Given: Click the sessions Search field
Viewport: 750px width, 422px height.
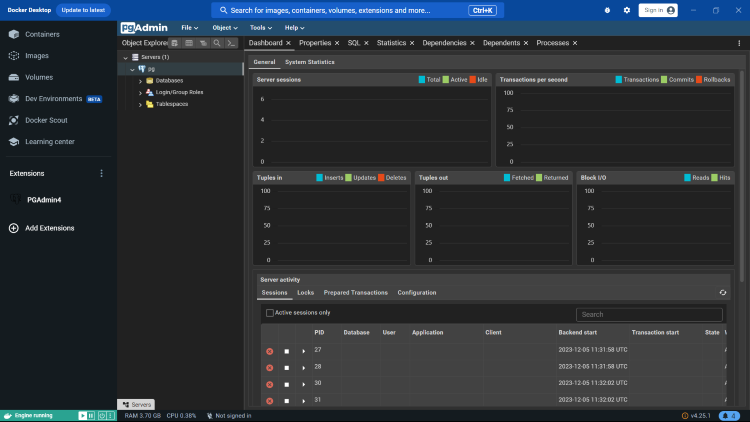Looking at the screenshot, I should click(650, 314).
